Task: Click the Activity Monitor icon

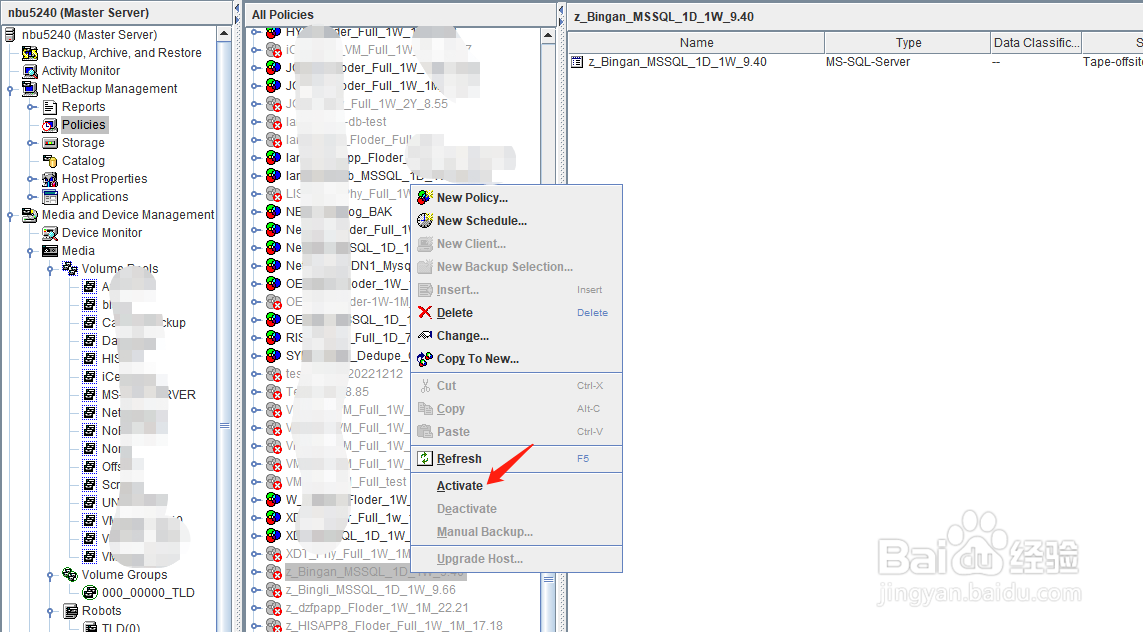Action: [x=30, y=71]
